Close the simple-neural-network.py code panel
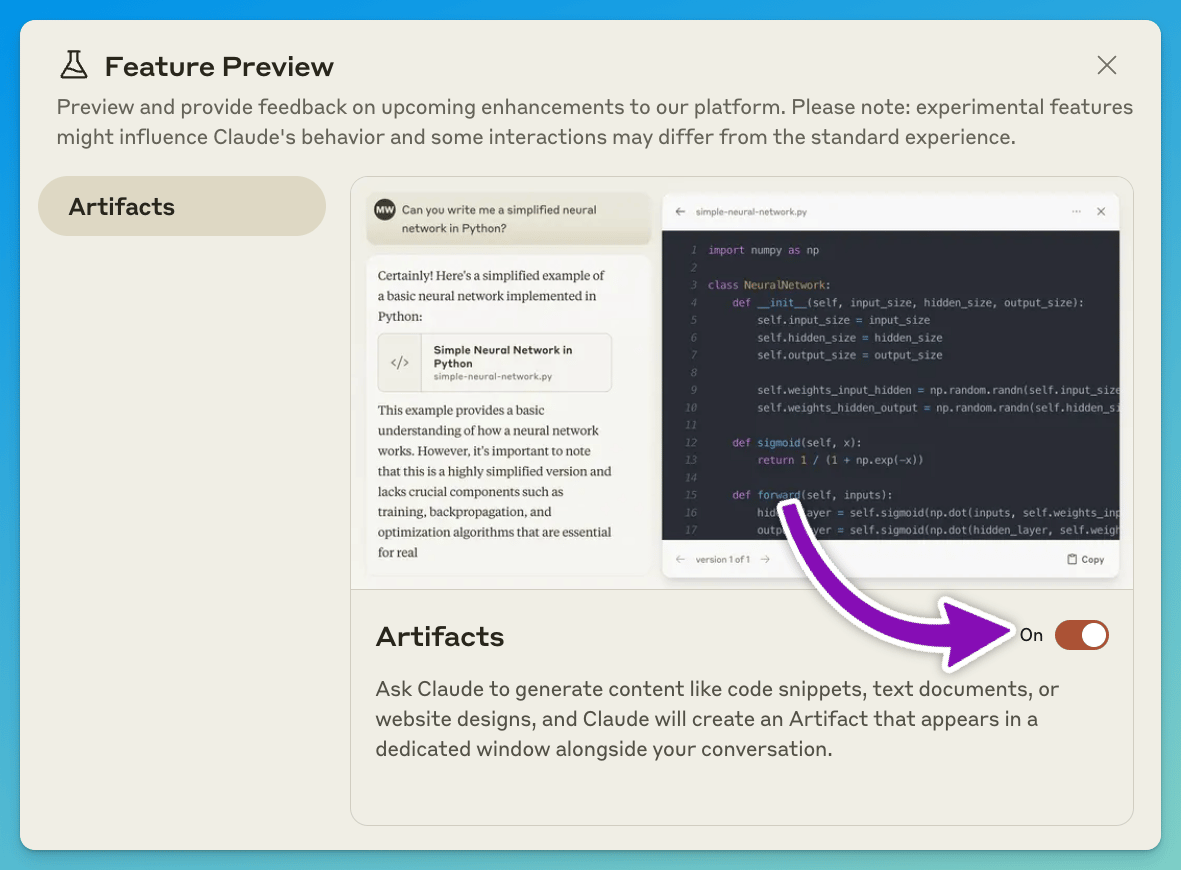Screen dimensions: 1181x870 pos(1101,212)
